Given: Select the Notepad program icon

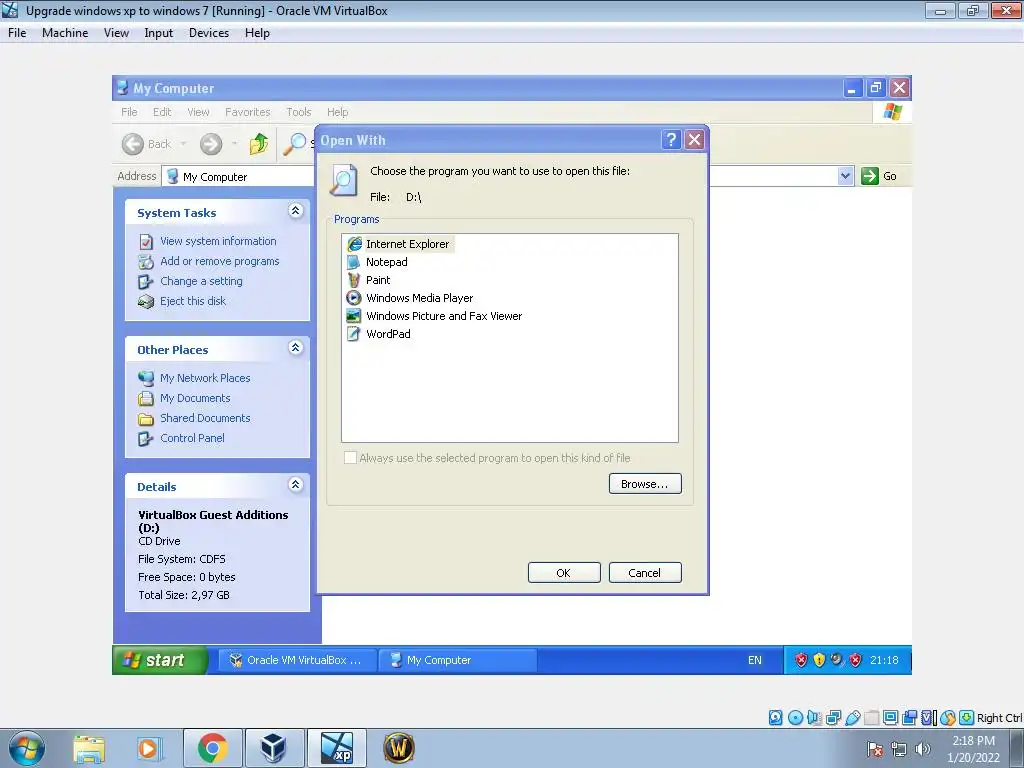Looking at the screenshot, I should [353, 263].
